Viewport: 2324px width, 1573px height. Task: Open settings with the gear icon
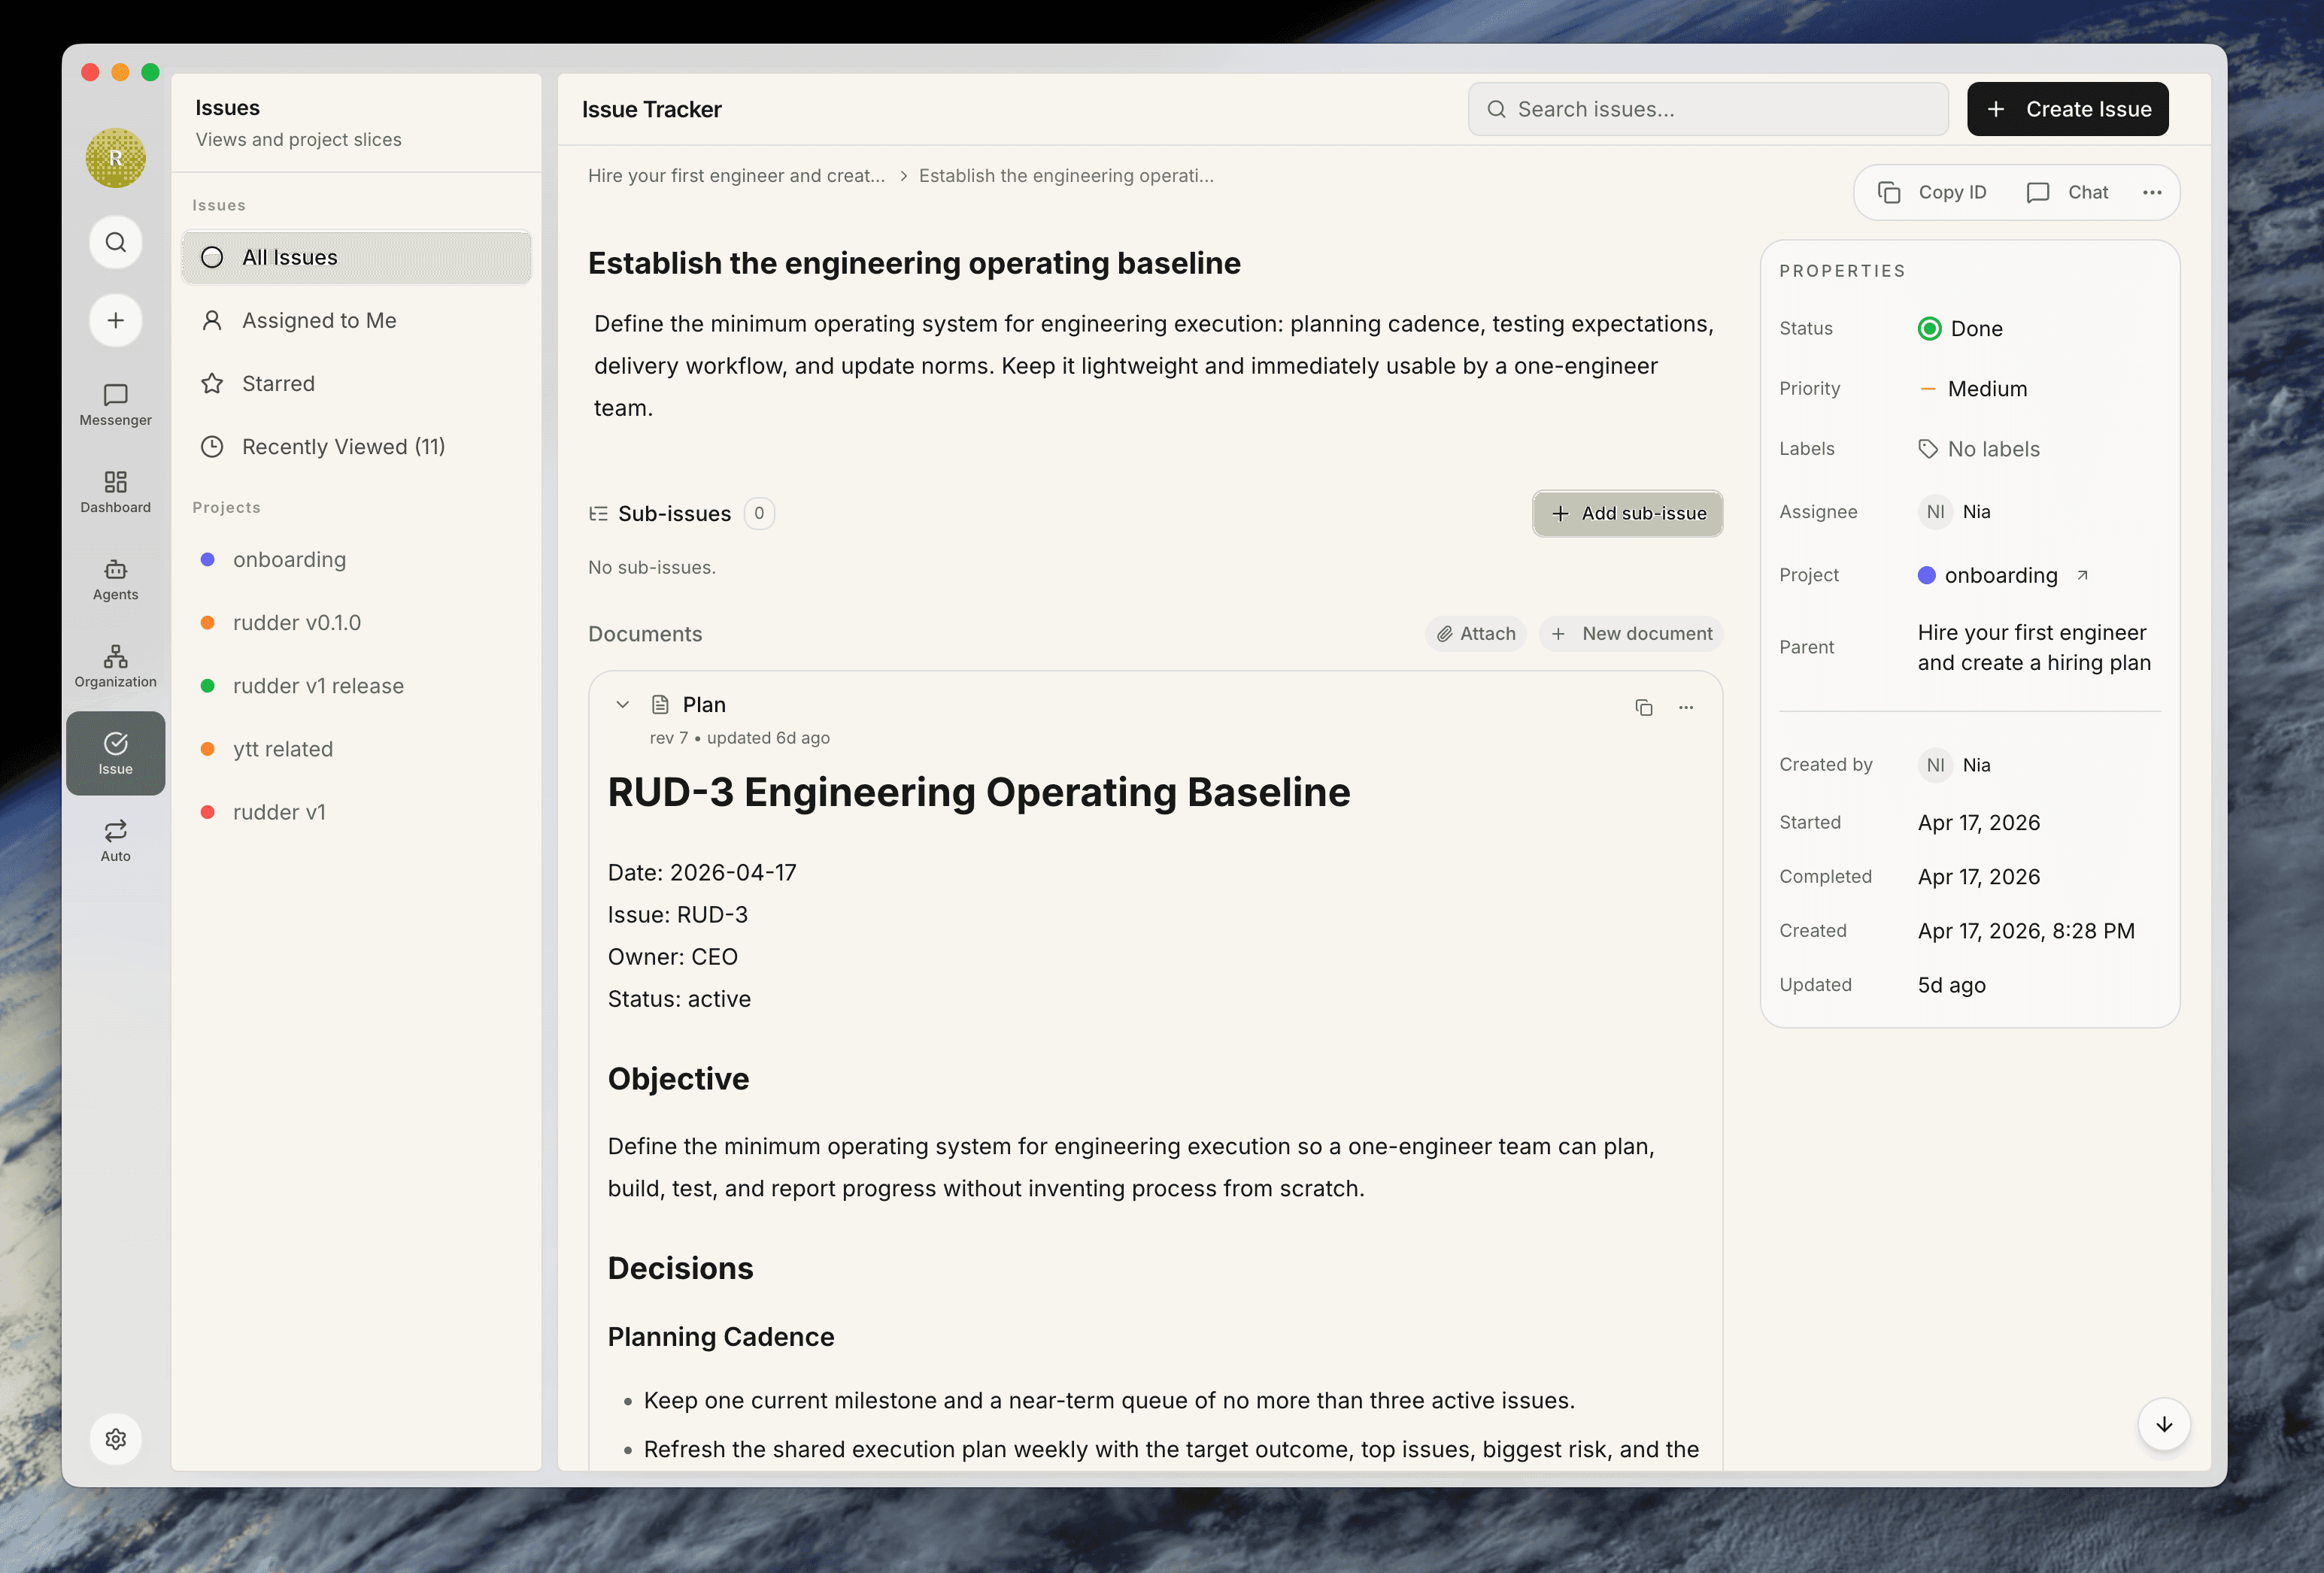coord(116,1438)
